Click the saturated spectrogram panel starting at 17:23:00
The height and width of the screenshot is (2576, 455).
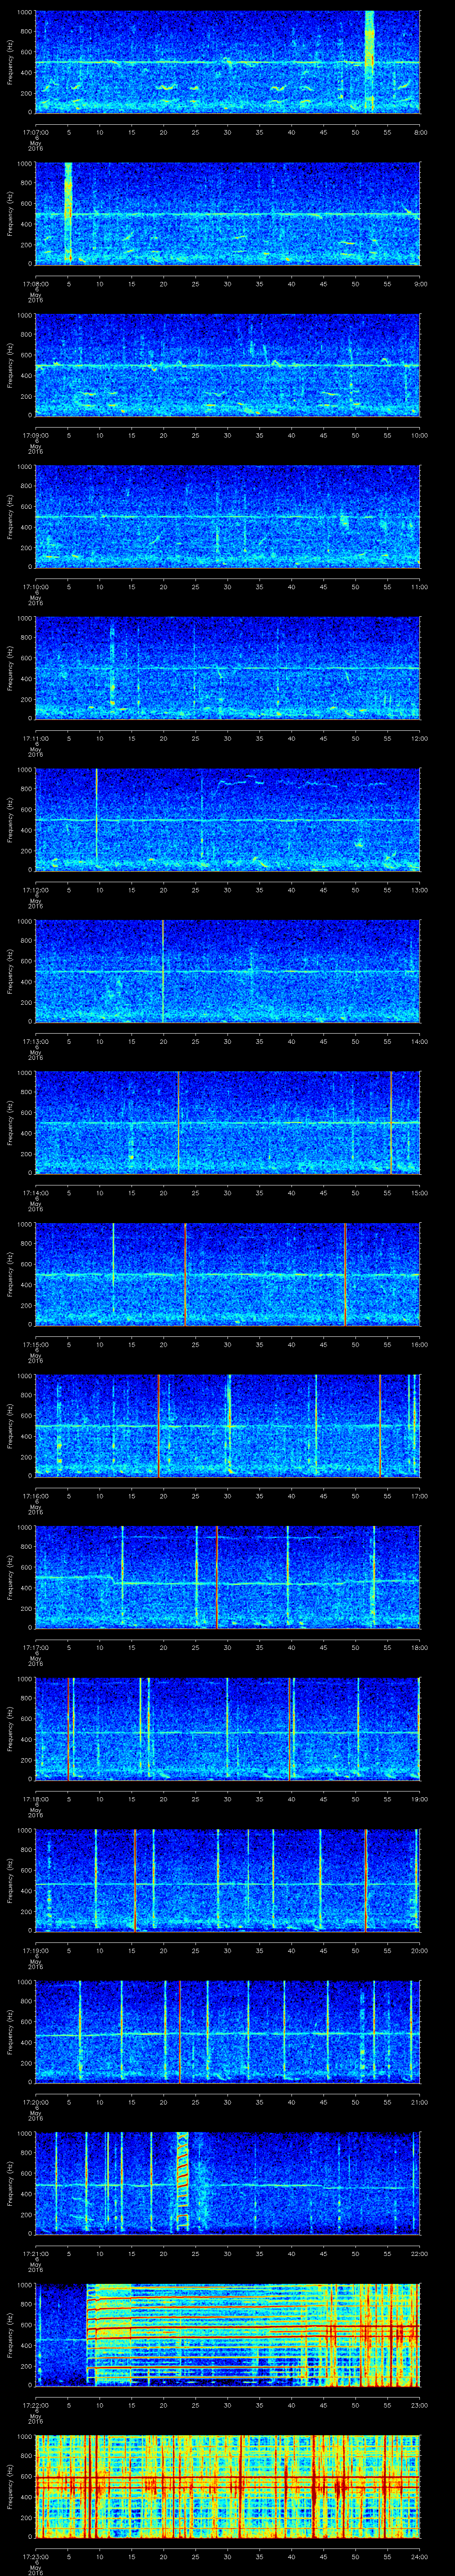227,2486
